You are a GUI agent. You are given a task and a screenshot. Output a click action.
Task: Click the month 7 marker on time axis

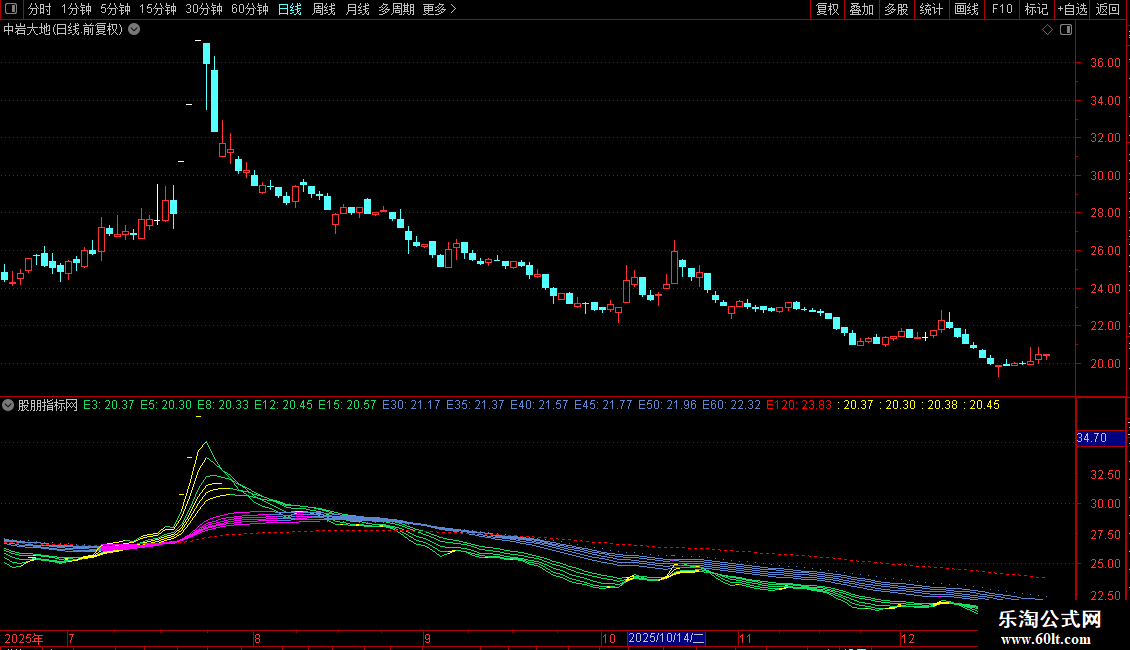pyautogui.click(x=71, y=638)
